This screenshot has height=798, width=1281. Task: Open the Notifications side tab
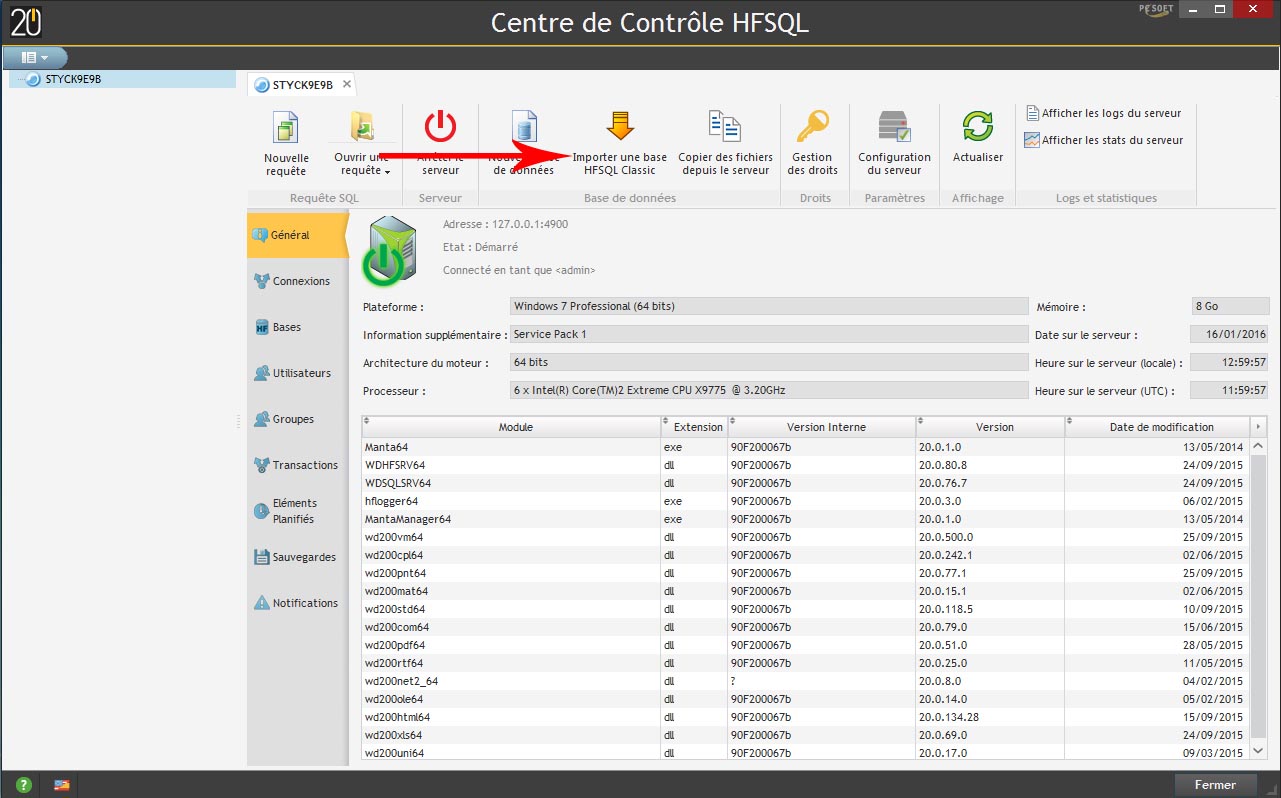(297, 604)
